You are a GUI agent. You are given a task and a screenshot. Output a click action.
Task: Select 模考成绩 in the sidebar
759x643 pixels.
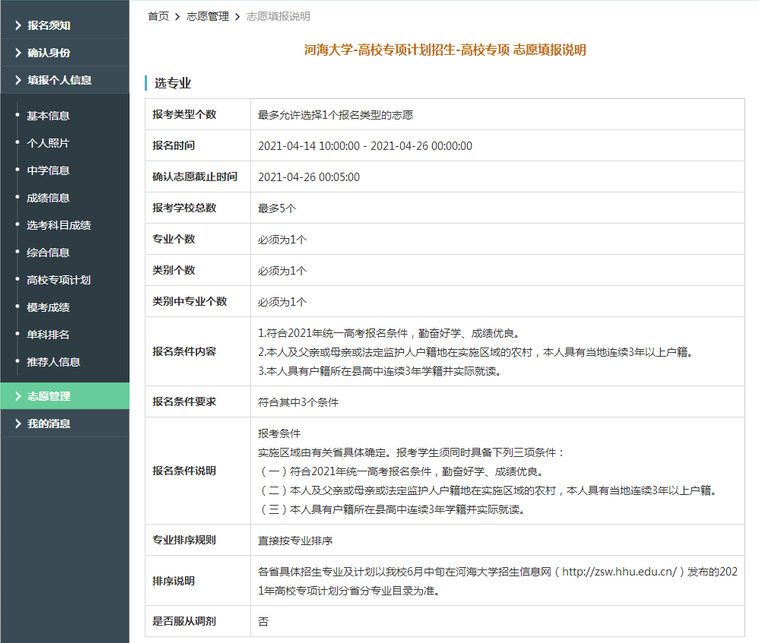coord(48,307)
